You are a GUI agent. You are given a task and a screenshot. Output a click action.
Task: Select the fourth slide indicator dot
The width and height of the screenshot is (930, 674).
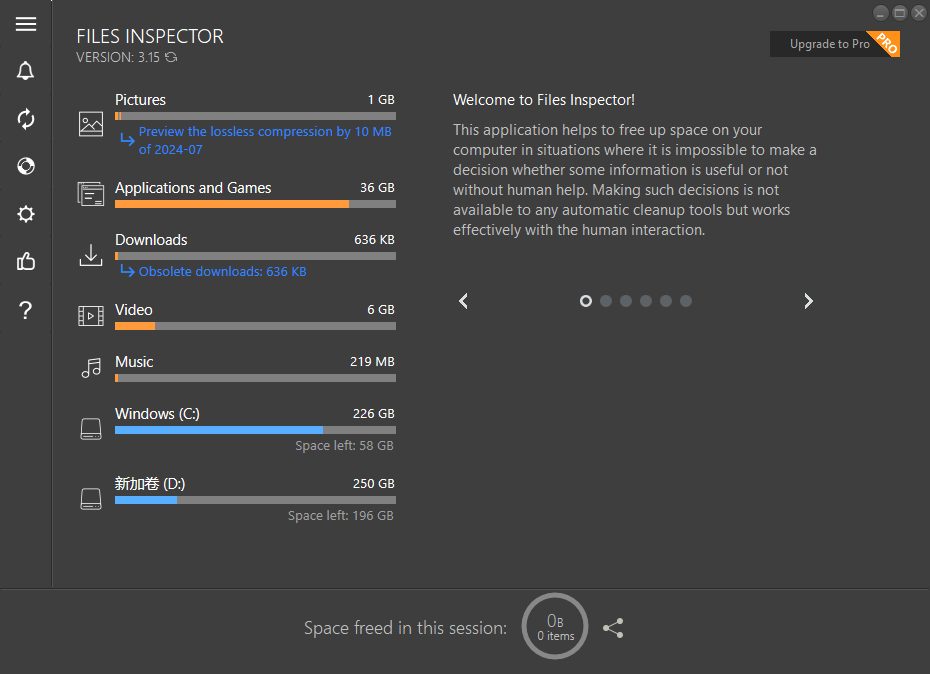[x=646, y=301]
